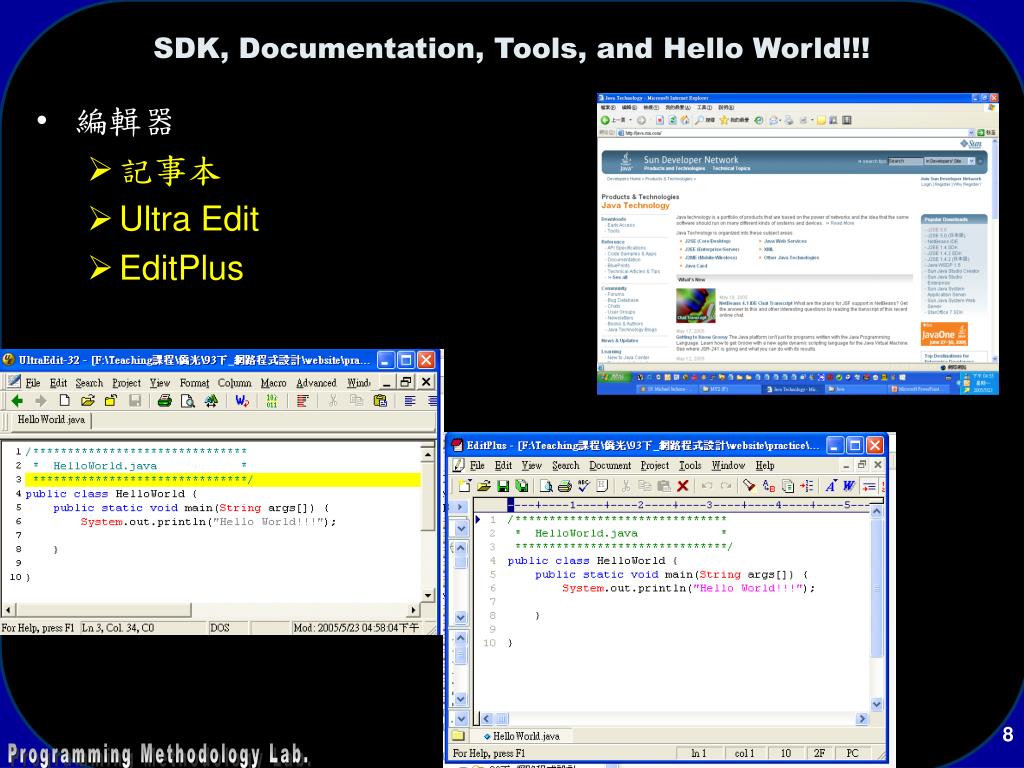Click UltraEdit Copy icon

pyautogui.click(x=356, y=400)
